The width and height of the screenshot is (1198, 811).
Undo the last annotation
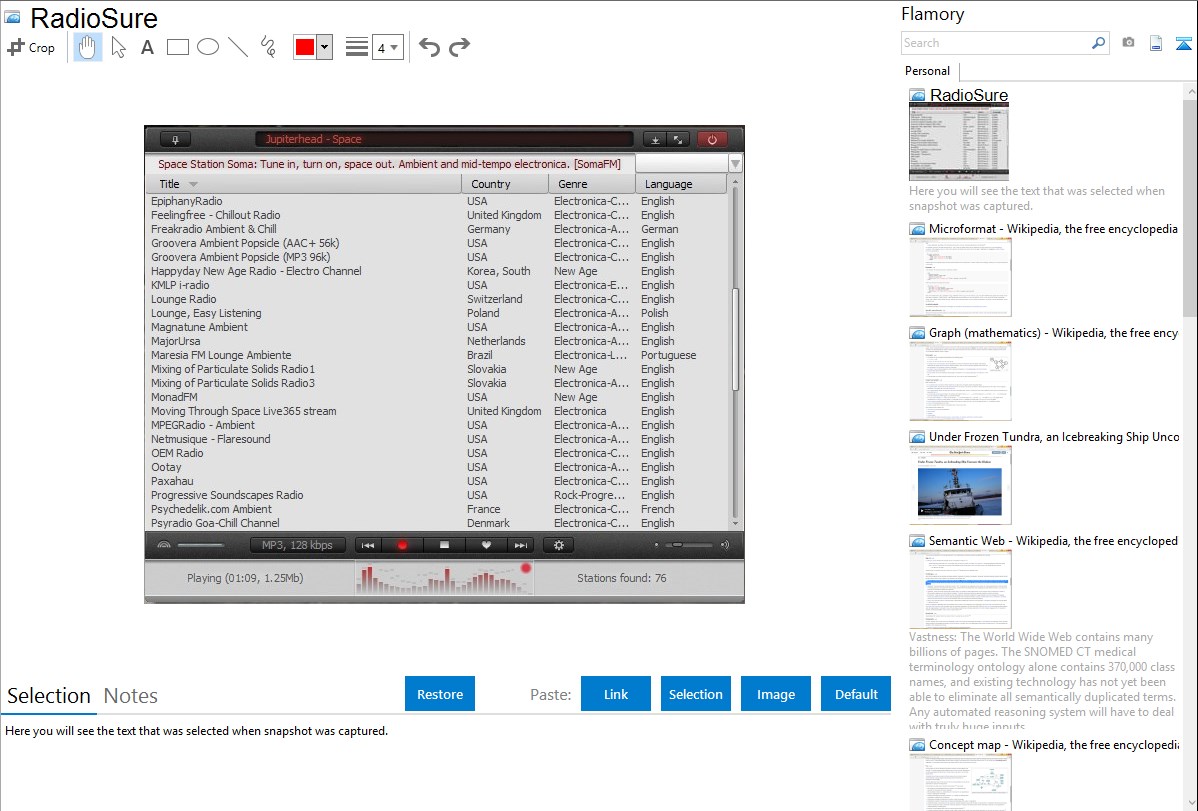pos(429,47)
